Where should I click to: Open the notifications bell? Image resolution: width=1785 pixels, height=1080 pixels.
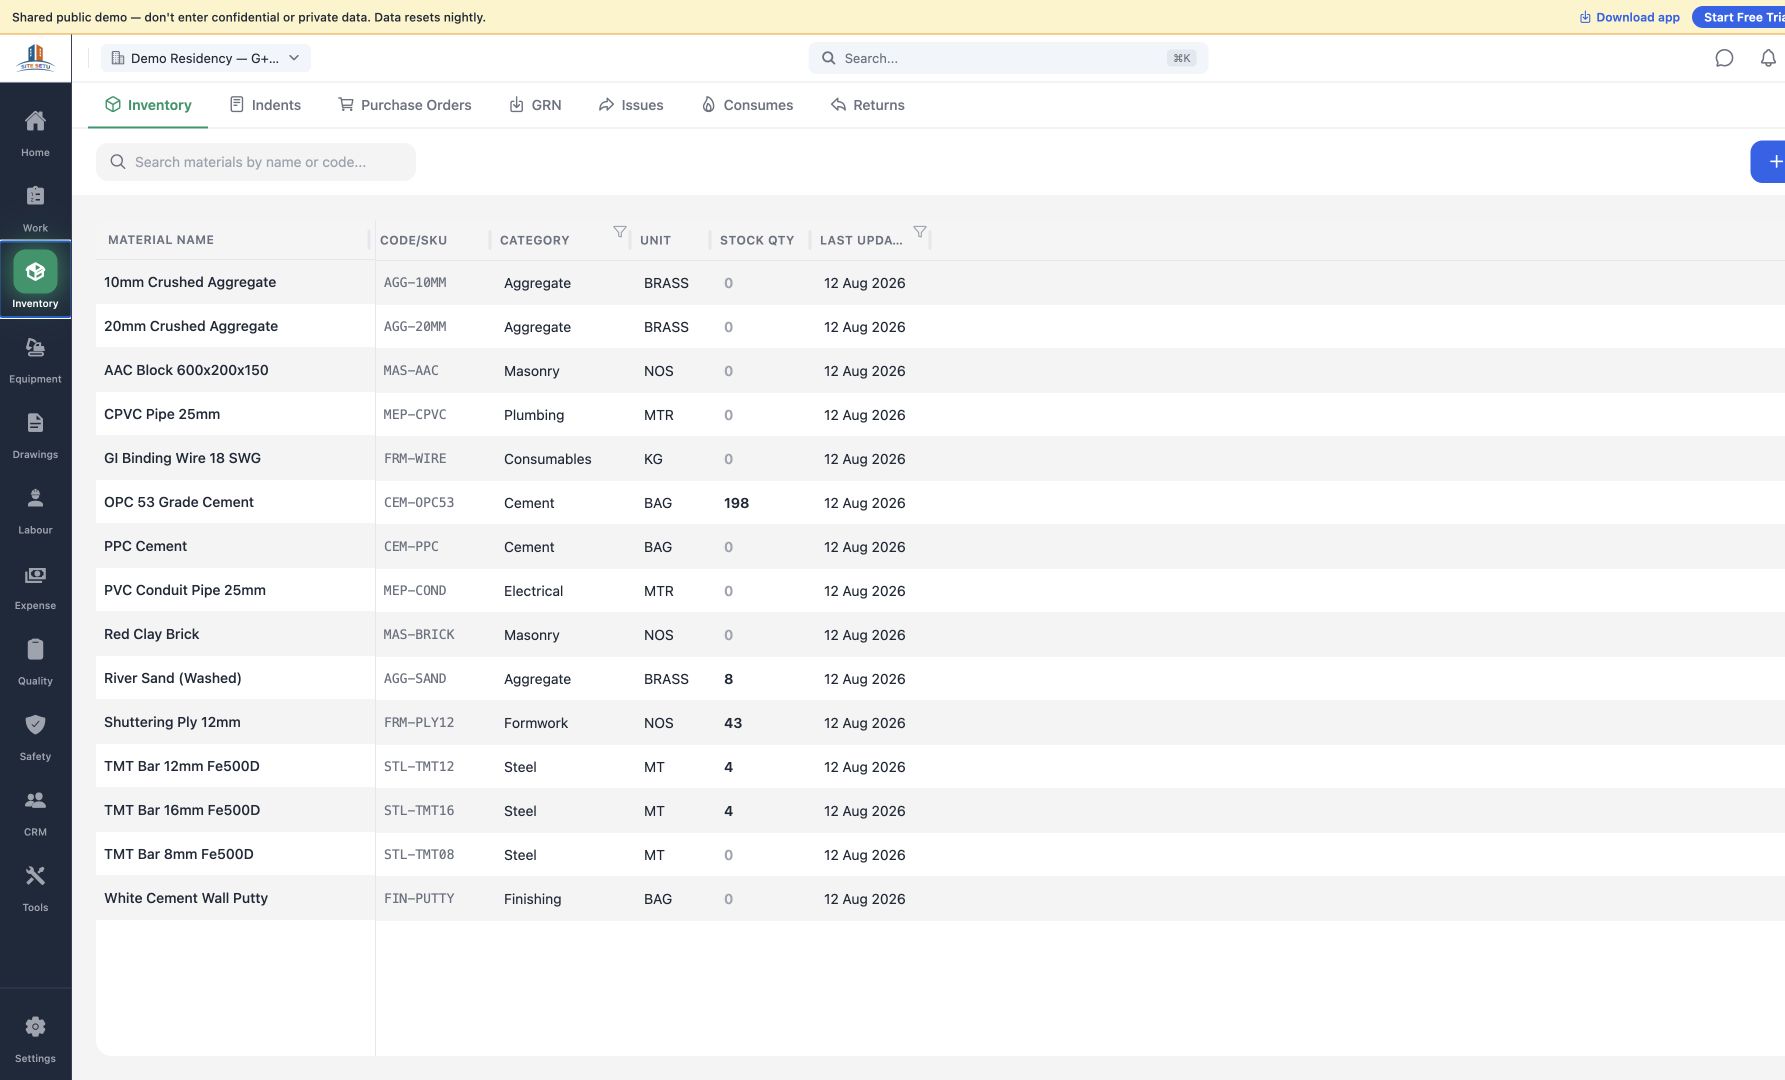click(x=1768, y=58)
